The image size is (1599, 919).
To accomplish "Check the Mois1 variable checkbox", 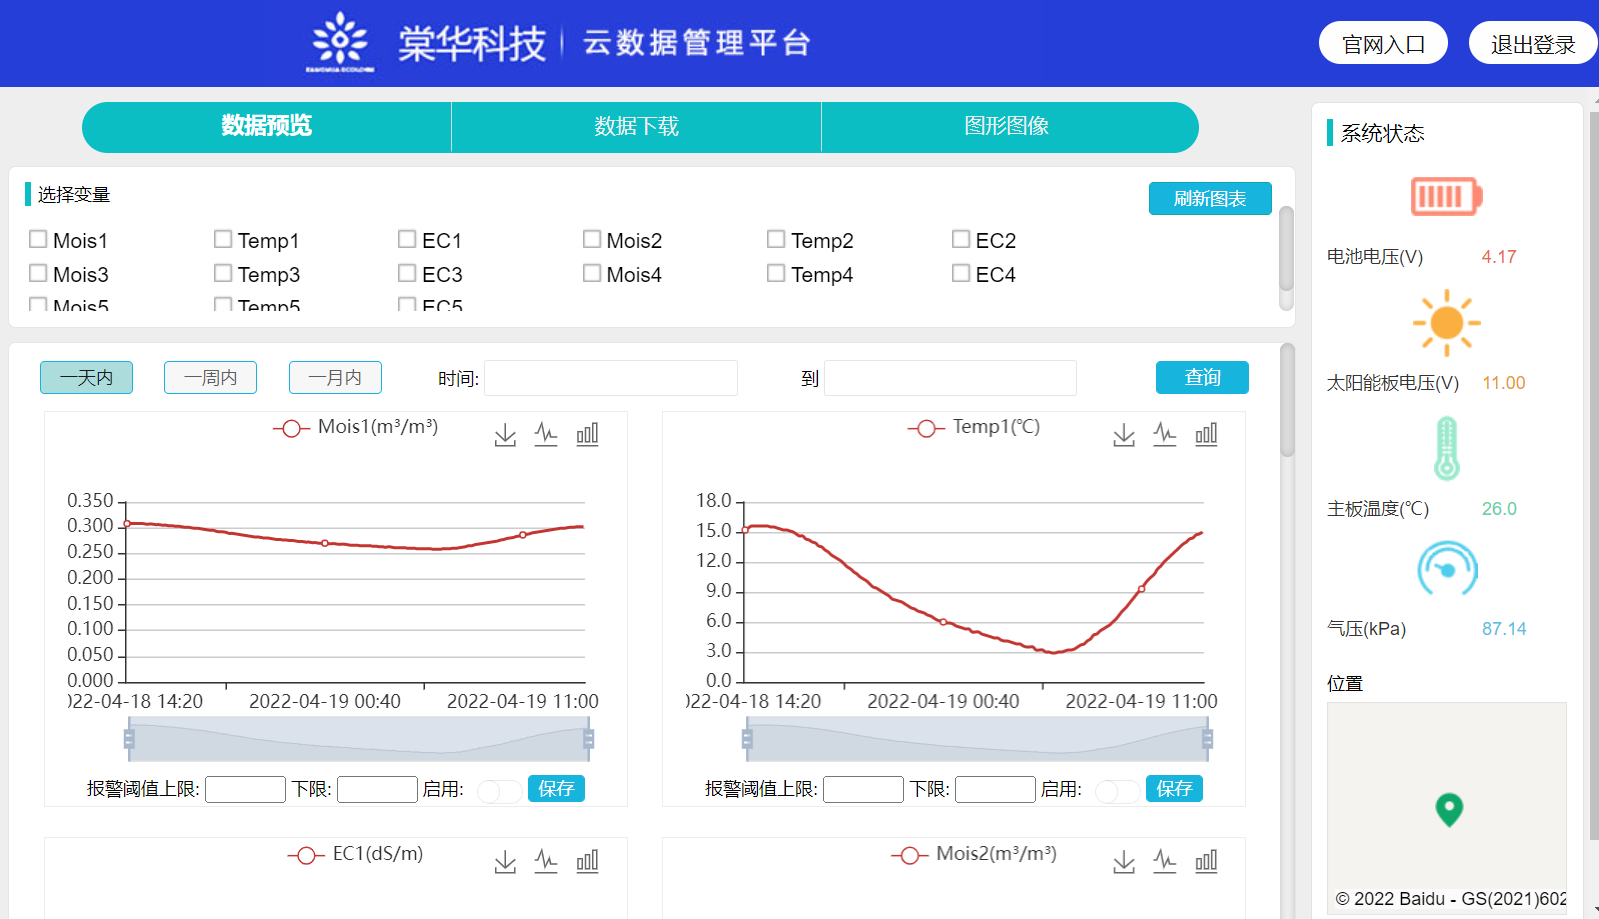I will tap(39, 239).
